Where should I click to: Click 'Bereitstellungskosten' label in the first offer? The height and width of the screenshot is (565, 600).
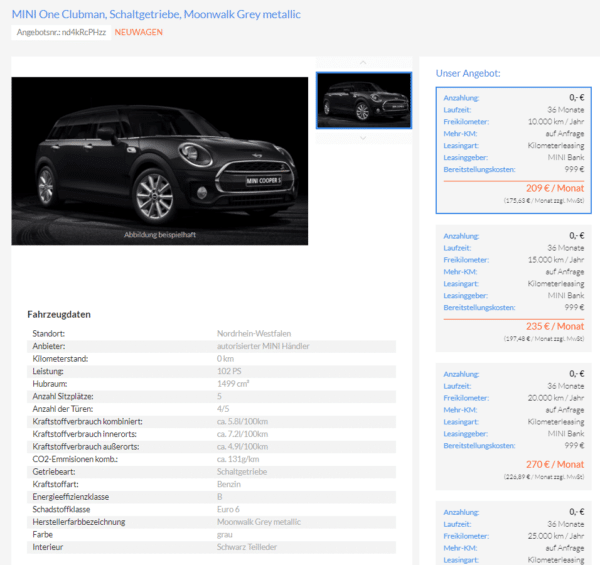(479, 169)
